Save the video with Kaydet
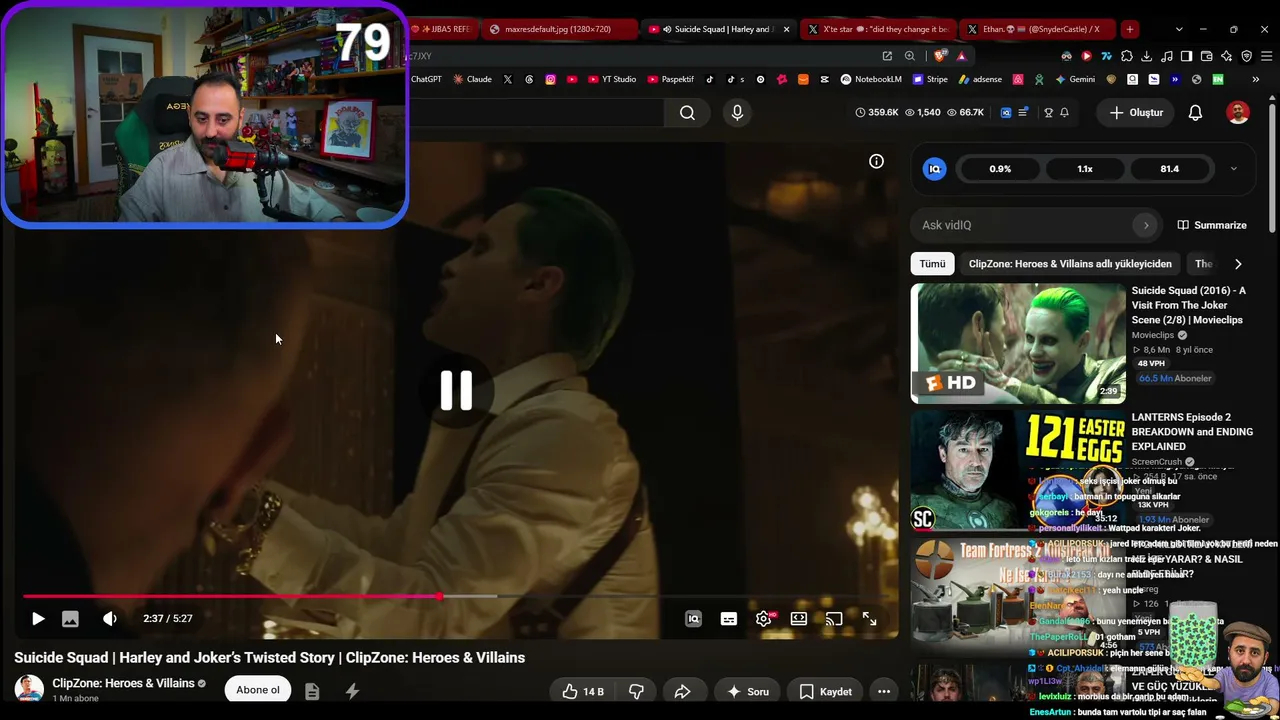Image resolution: width=1280 pixels, height=720 pixels. coord(825,691)
